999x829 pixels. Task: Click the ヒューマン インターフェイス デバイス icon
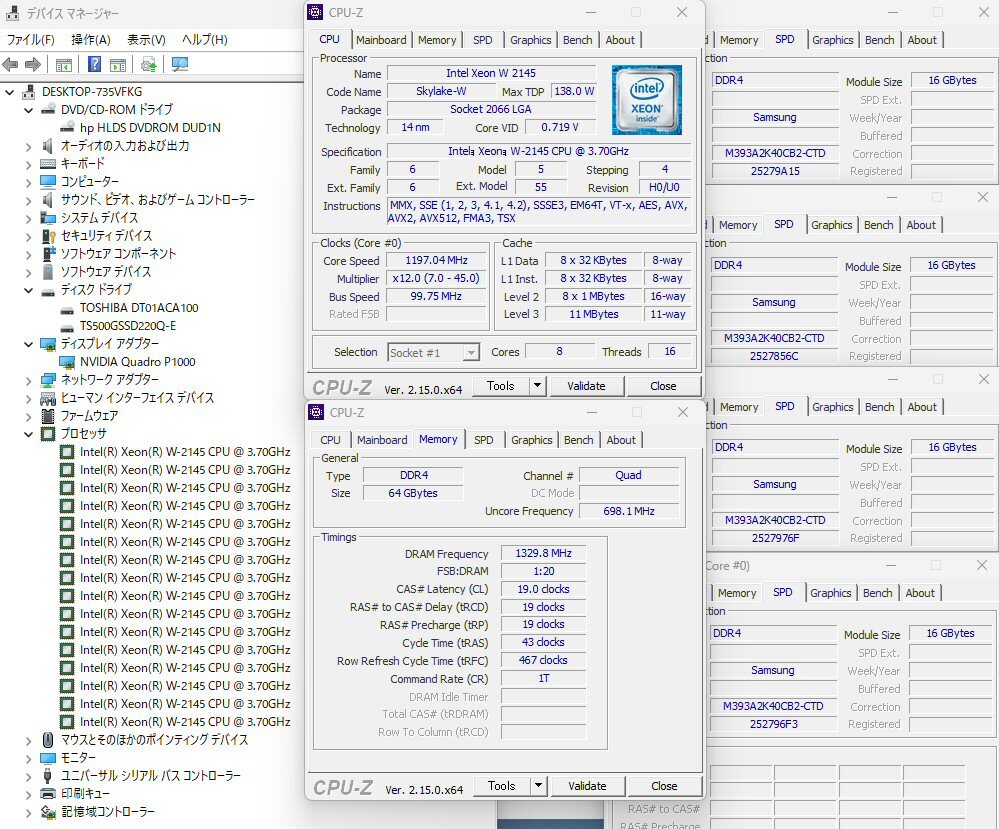[48, 398]
